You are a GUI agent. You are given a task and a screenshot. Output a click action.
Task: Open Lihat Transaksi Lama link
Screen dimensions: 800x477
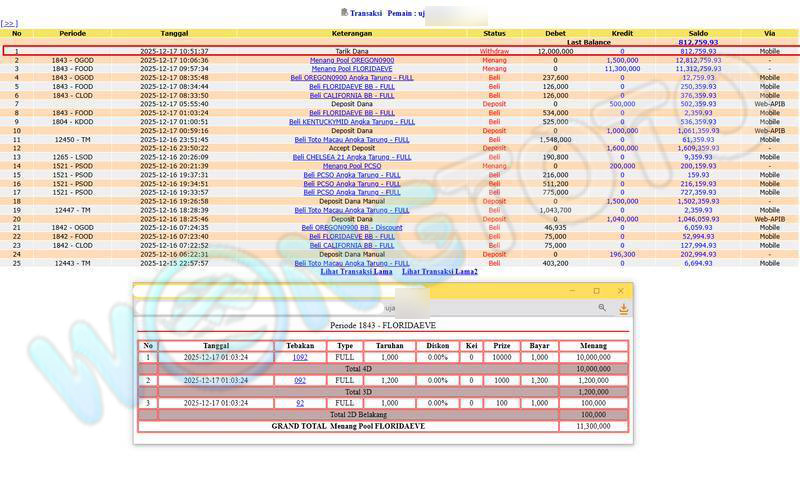click(355, 271)
